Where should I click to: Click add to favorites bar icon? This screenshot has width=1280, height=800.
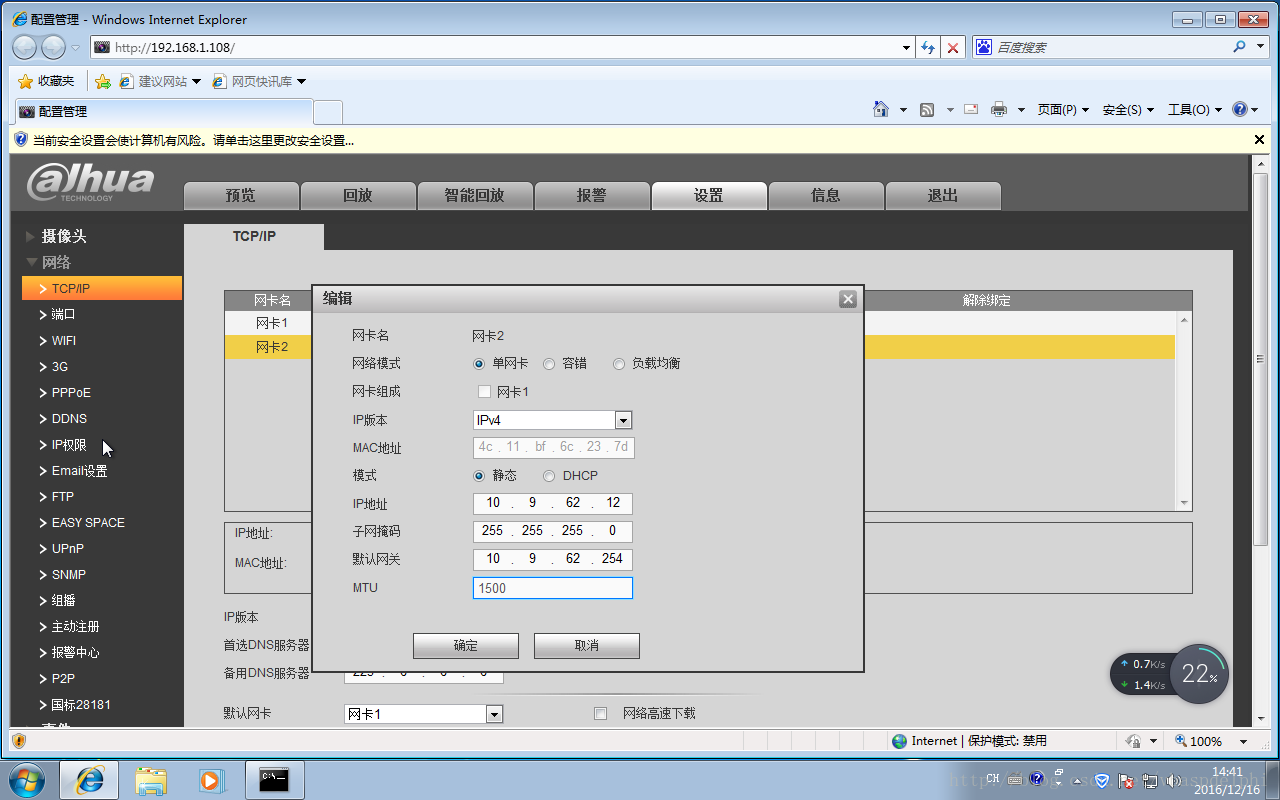point(102,81)
